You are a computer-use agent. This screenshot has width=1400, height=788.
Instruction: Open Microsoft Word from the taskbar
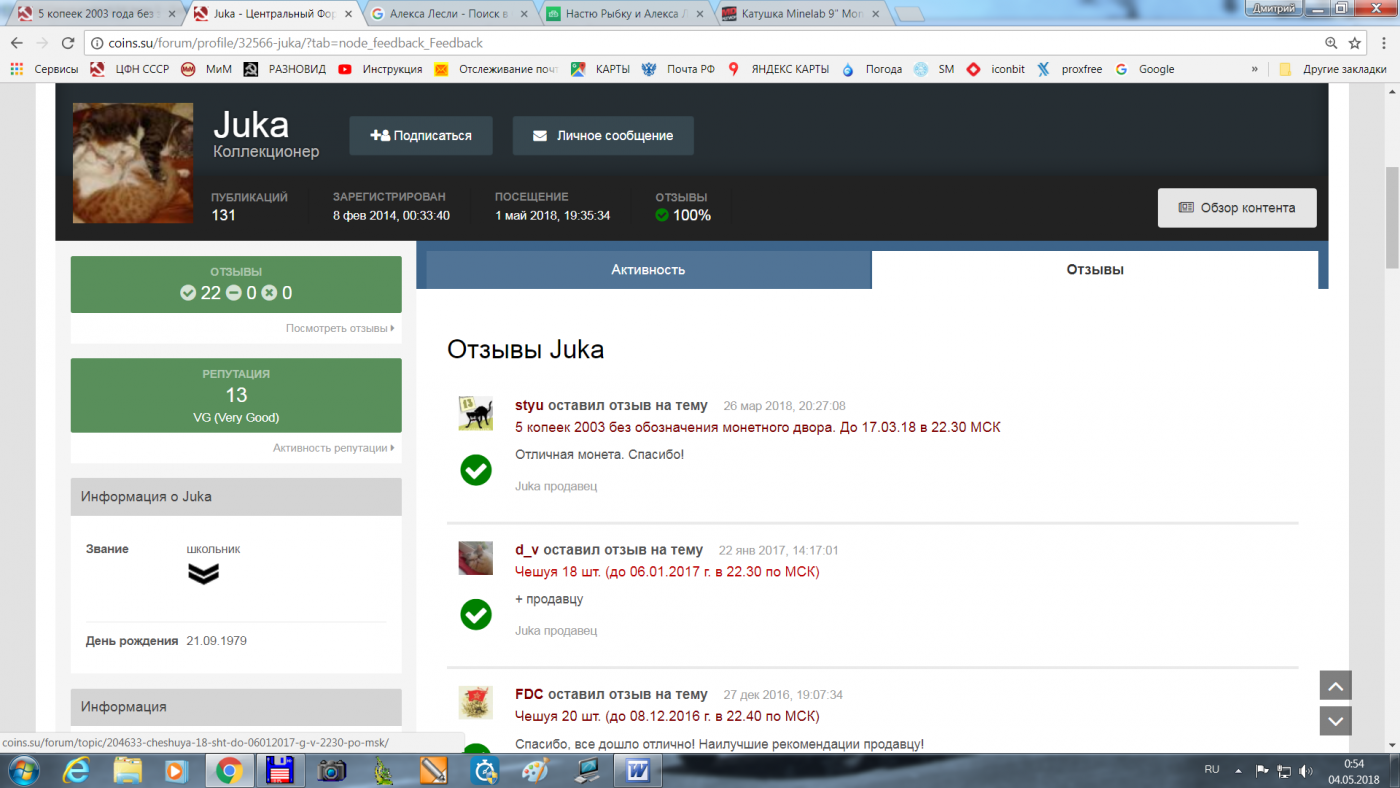[x=637, y=770]
